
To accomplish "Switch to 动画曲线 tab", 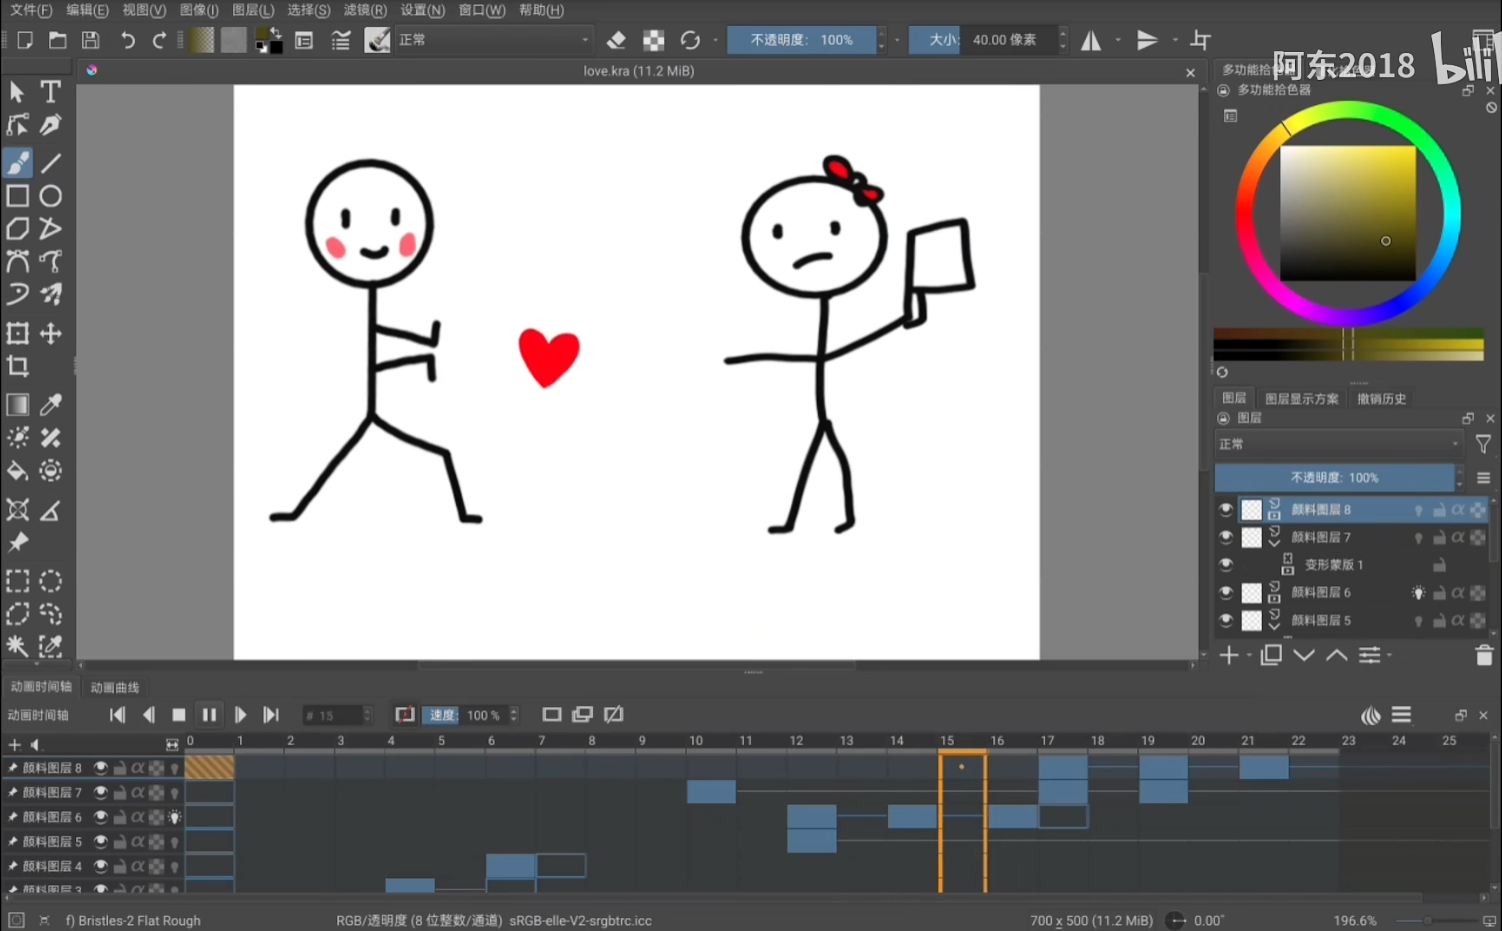I will pos(115,688).
